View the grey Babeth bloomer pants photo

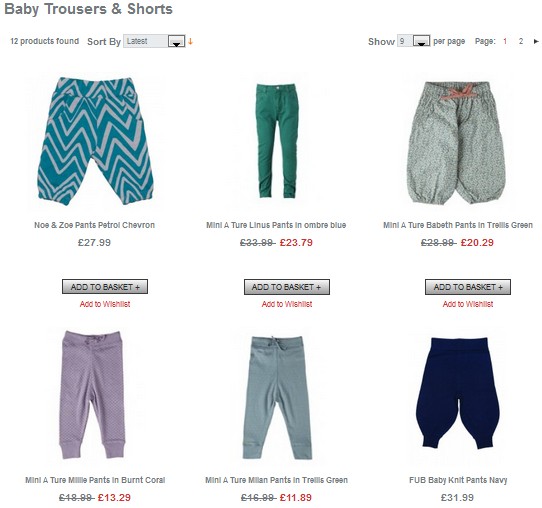(x=457, y=143)
